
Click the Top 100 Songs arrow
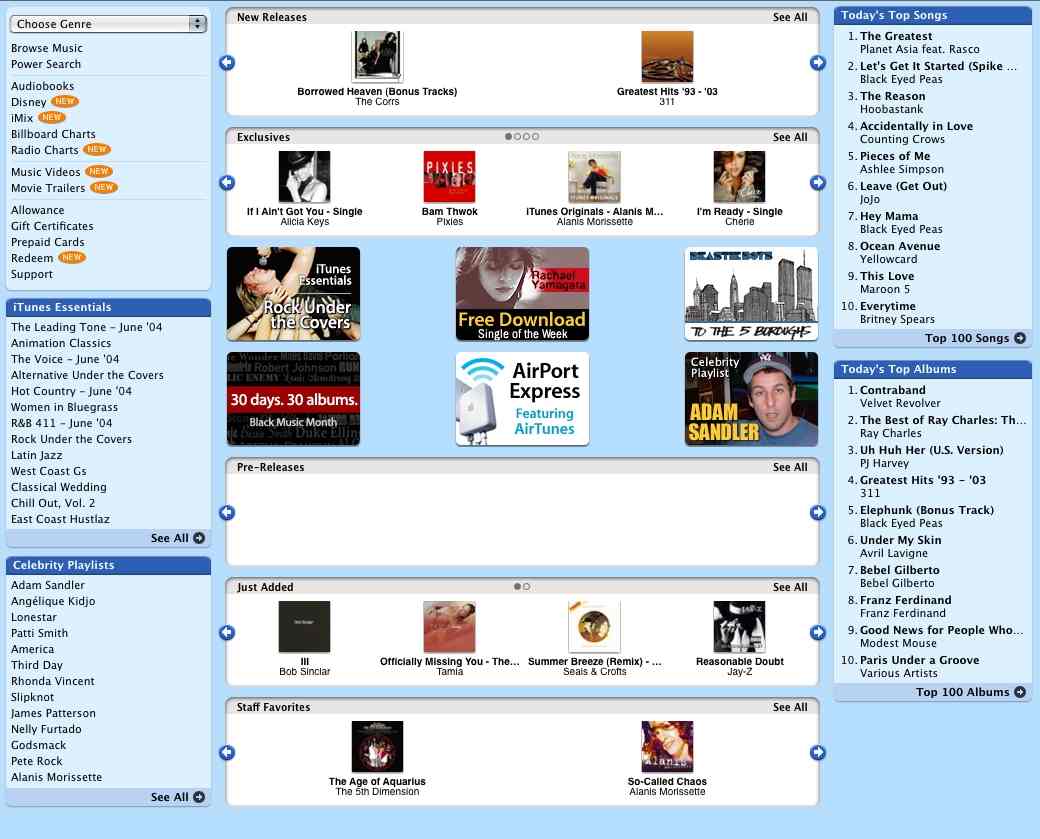pyautogui.click(x=1020, y=338)
